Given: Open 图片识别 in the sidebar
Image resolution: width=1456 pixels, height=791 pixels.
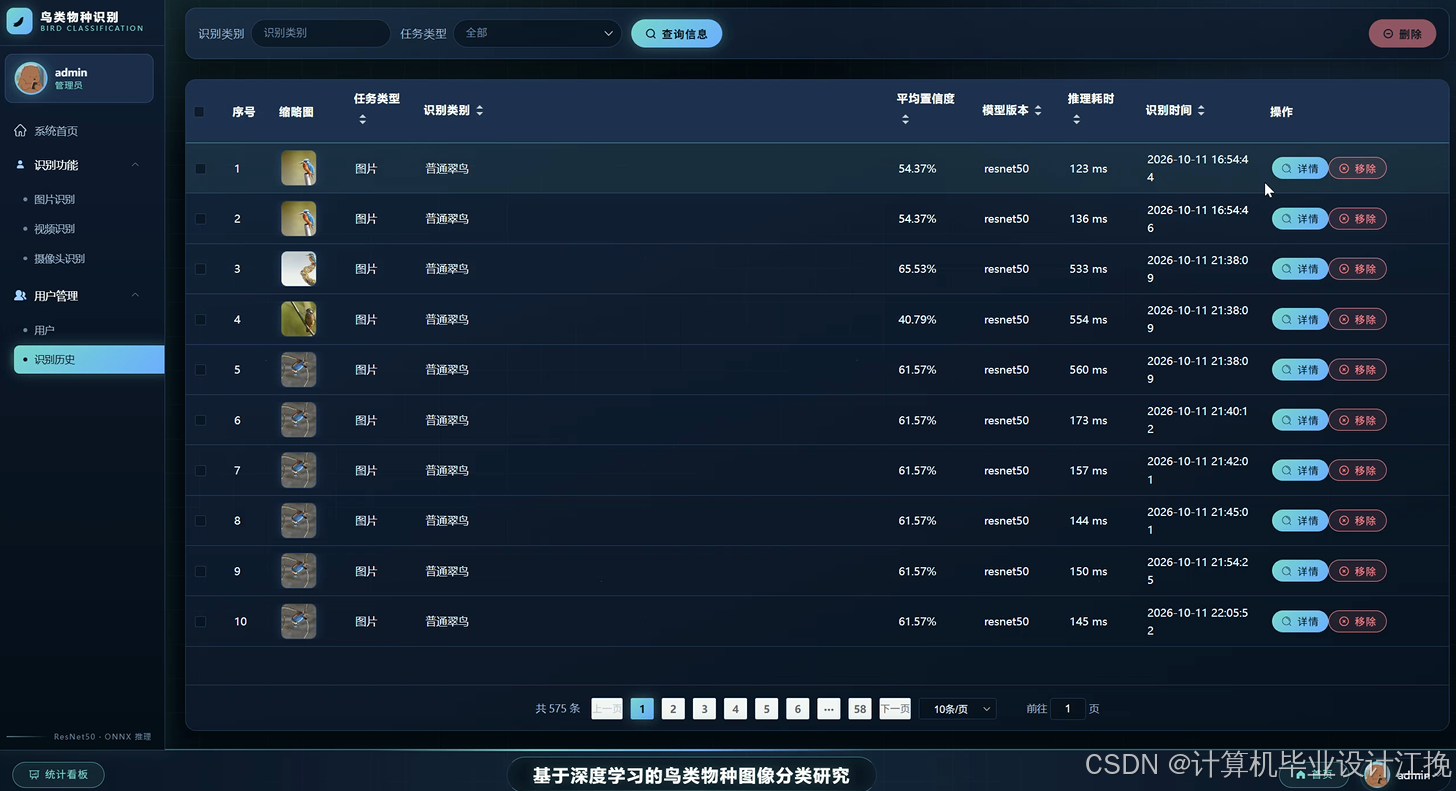Looking at the screenshot, I should 55,200.
